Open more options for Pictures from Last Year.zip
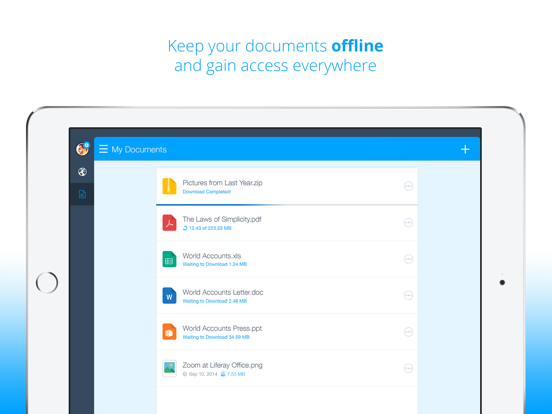The width and height of the screenshot is (552, 414). pyautogui.click(x=408, y=186)
